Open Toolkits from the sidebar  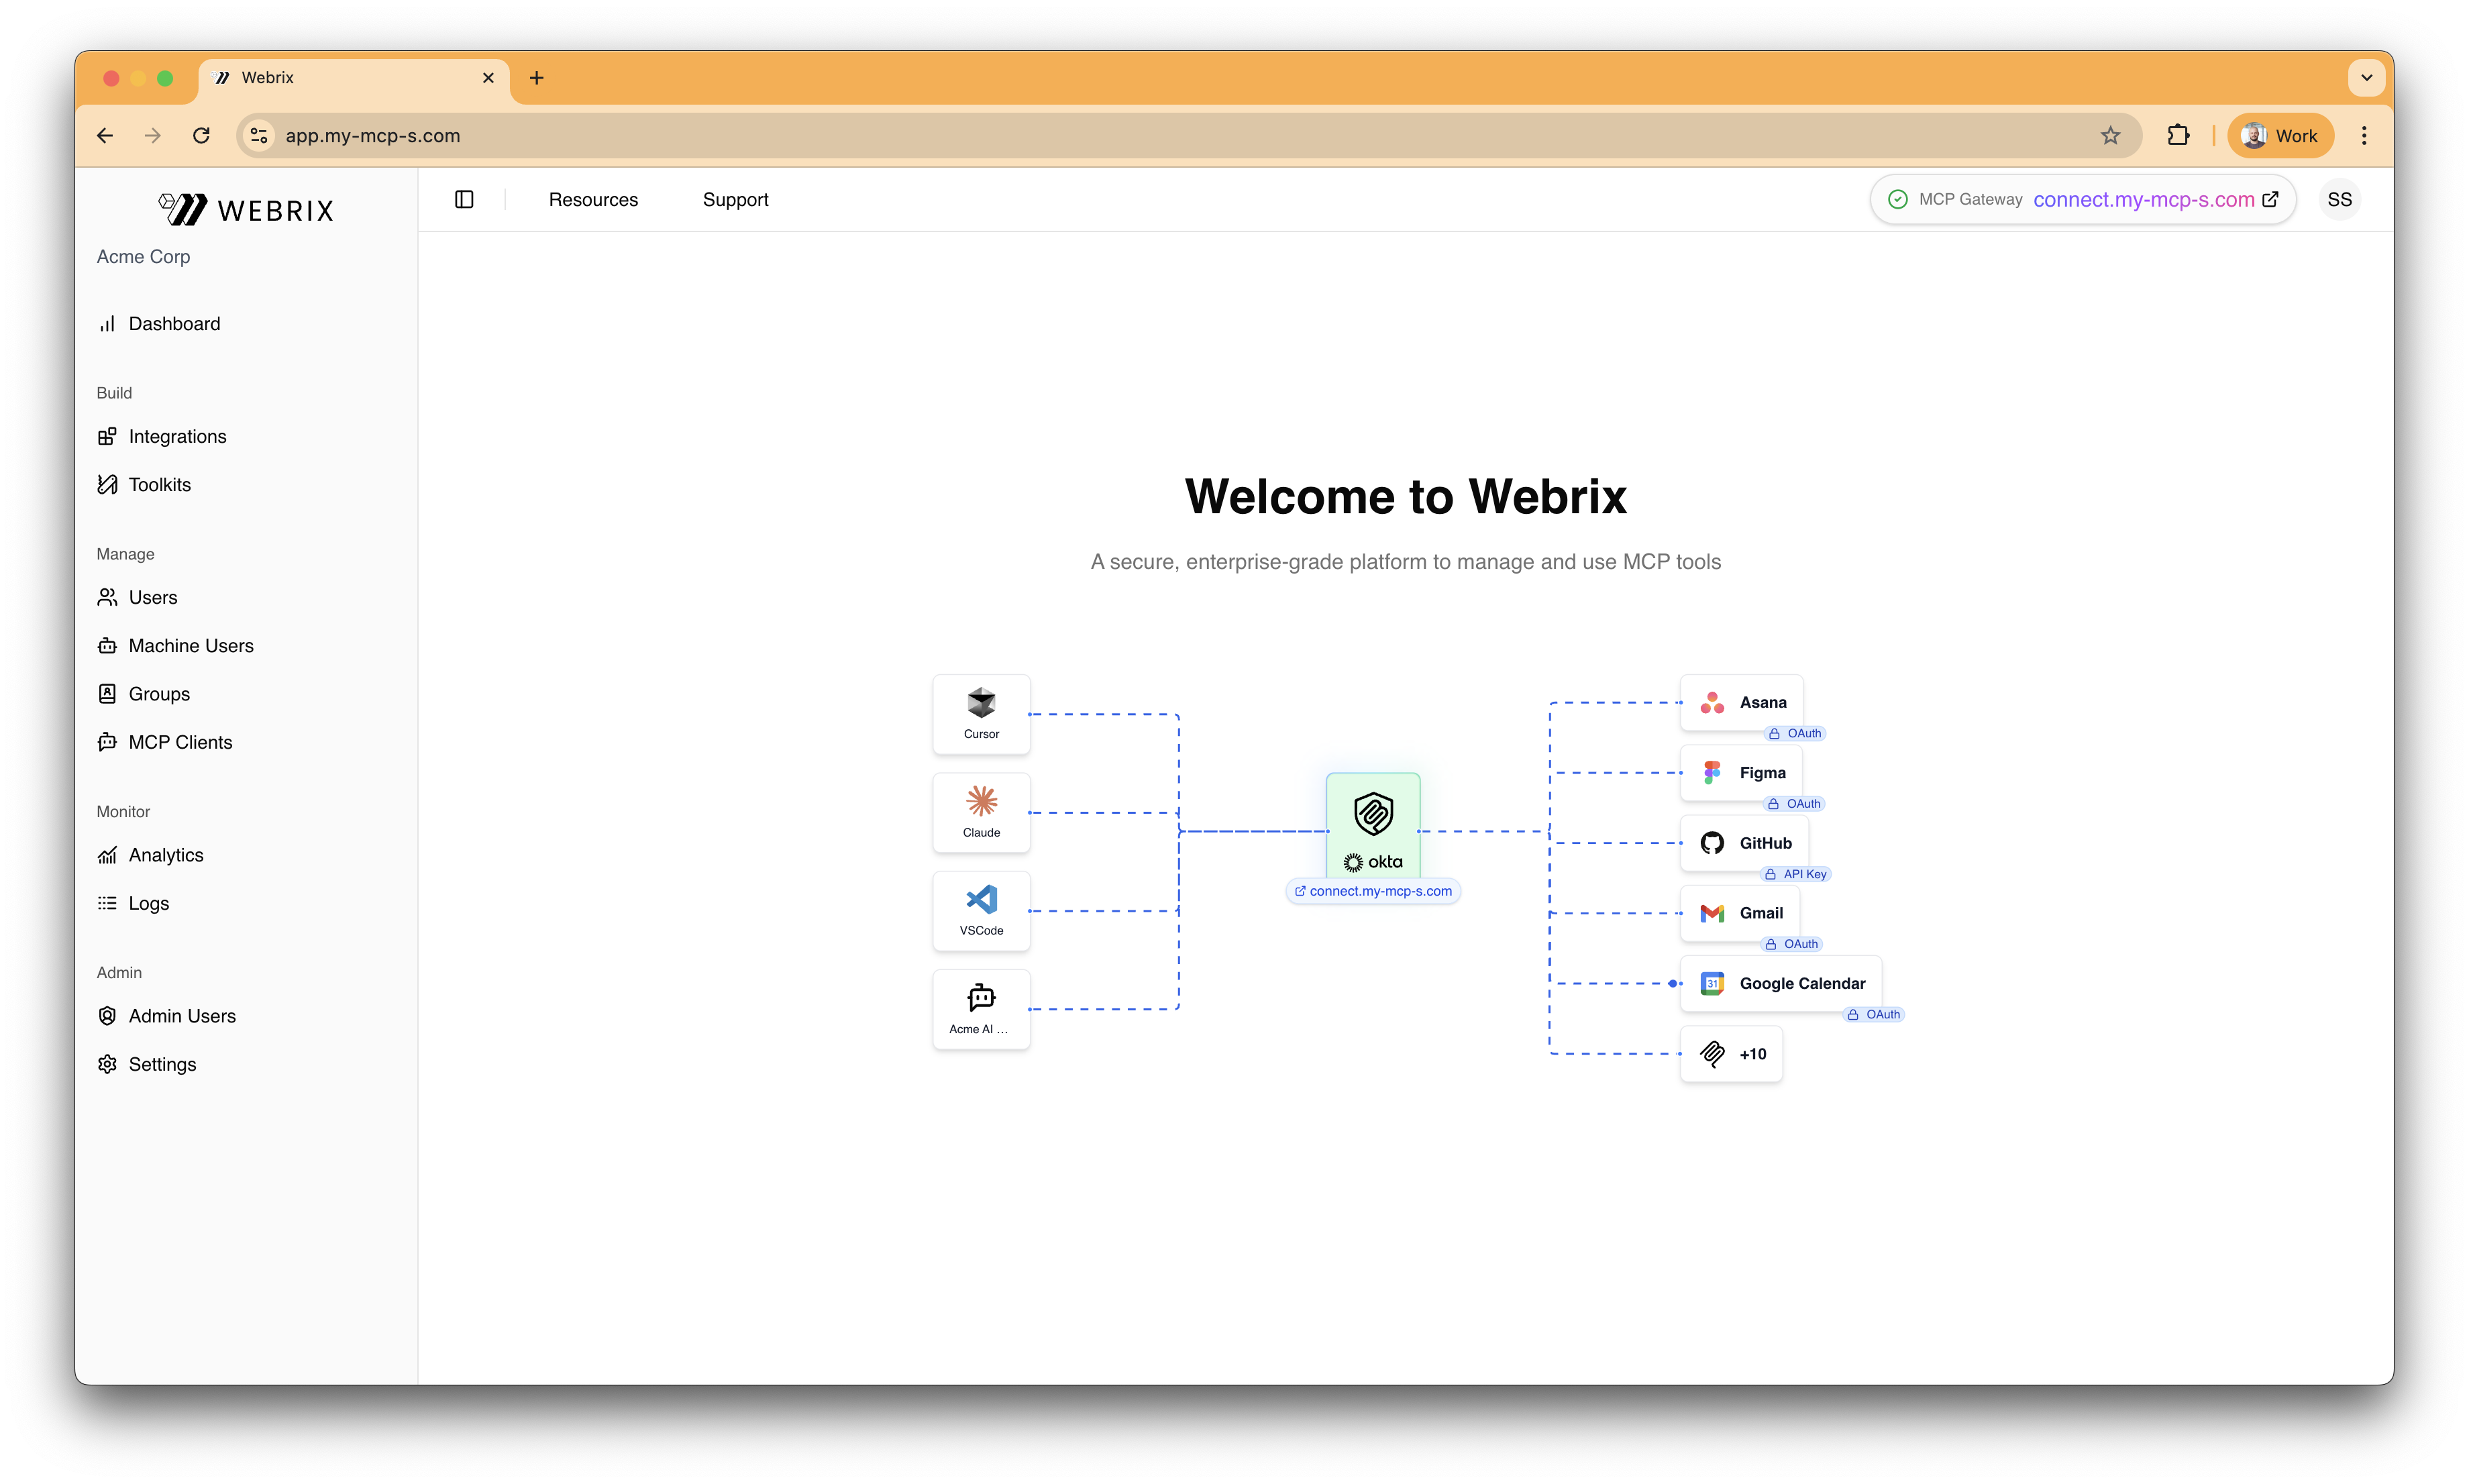159,485
